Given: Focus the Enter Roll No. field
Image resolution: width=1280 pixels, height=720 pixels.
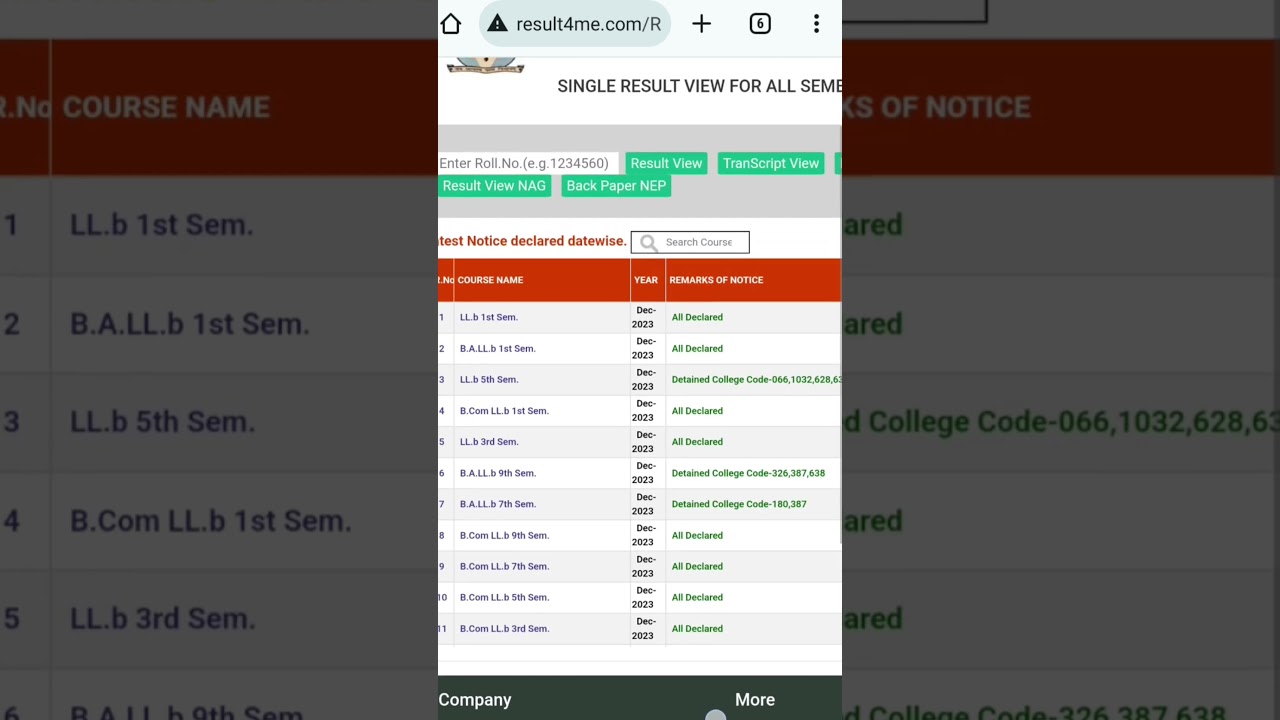Looking at the screenshot, I should click(x=528, y=163).
